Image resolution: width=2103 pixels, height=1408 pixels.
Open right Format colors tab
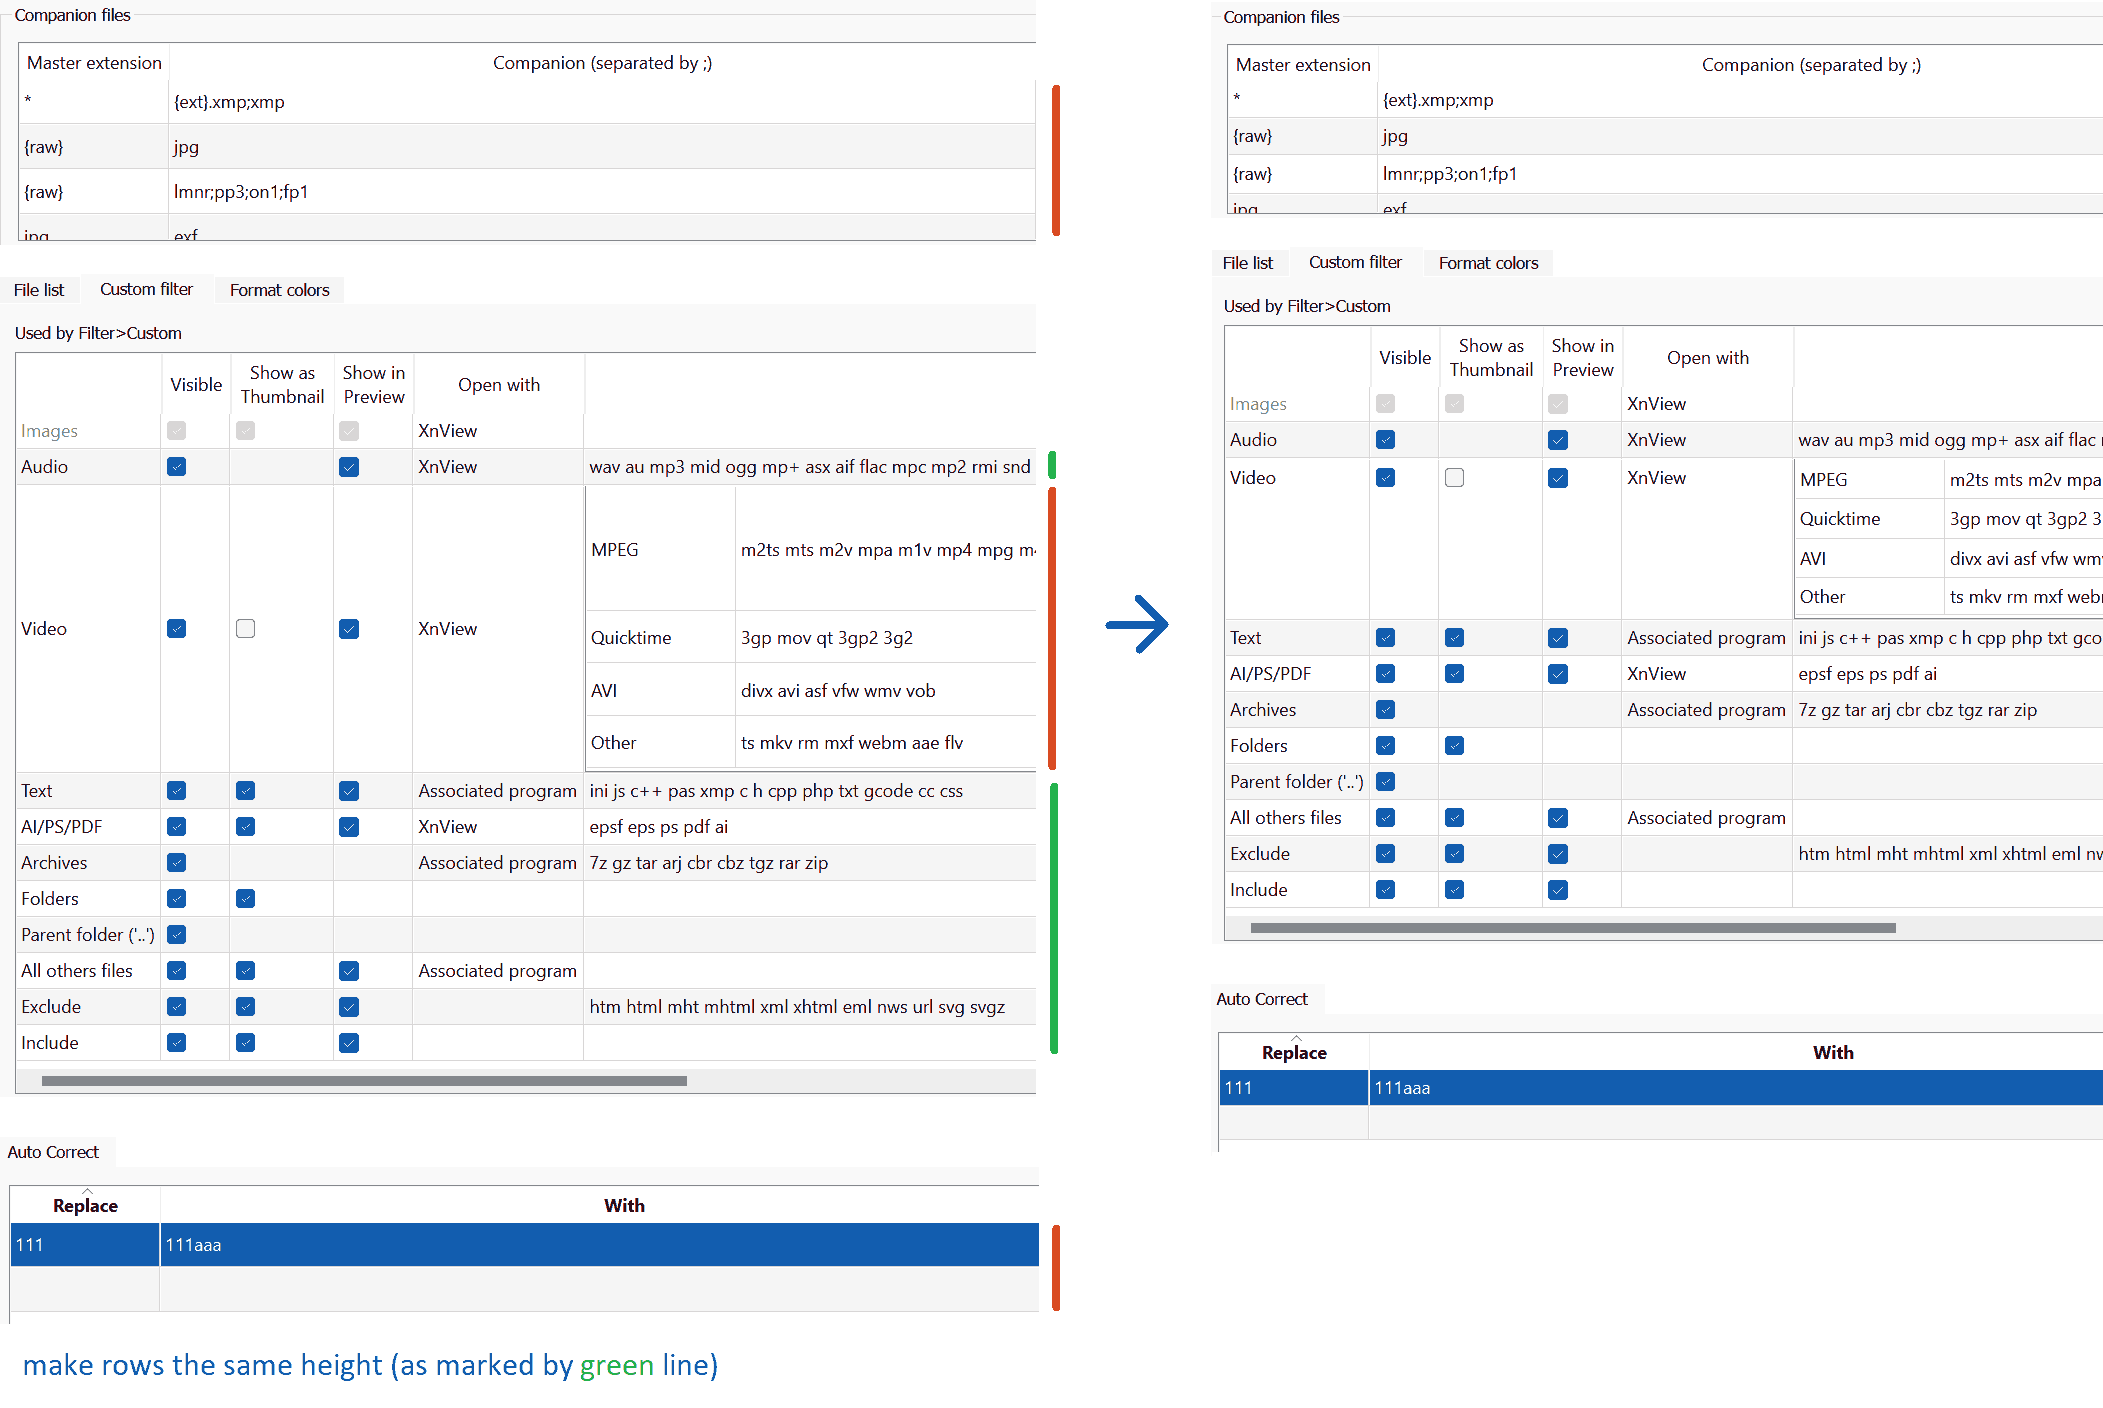[x=1488, y=263]
